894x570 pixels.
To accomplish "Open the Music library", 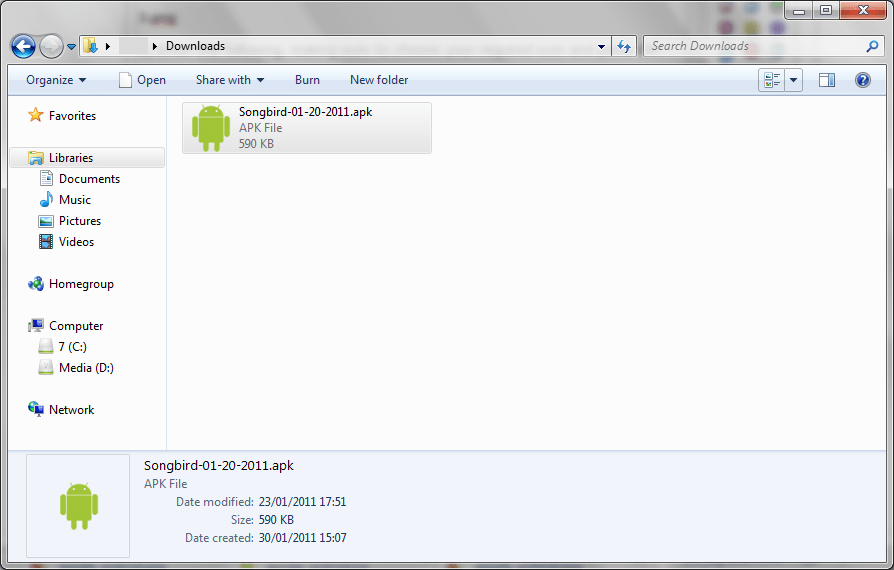I will pos(75,200).
